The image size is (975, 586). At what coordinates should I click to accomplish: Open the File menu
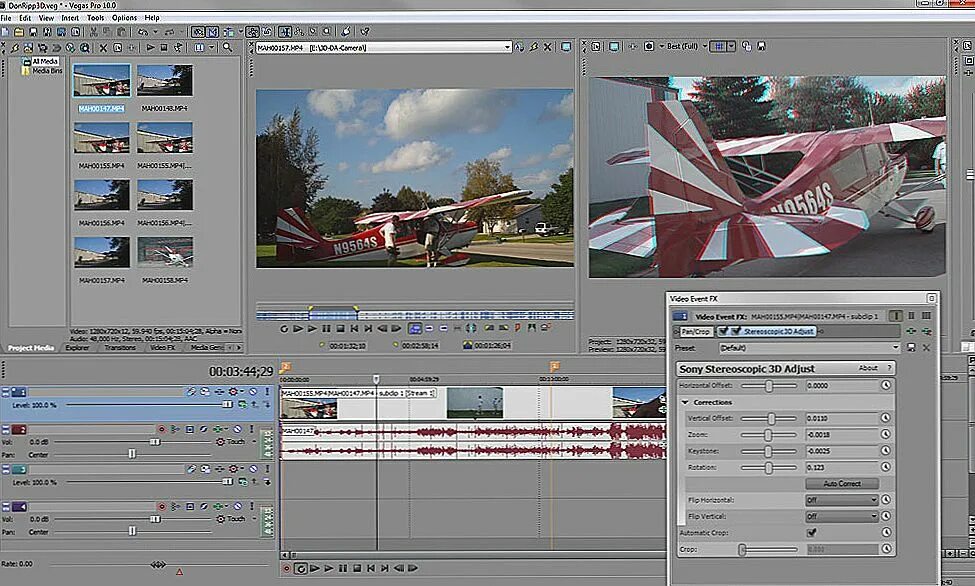[x=6, y=17]
